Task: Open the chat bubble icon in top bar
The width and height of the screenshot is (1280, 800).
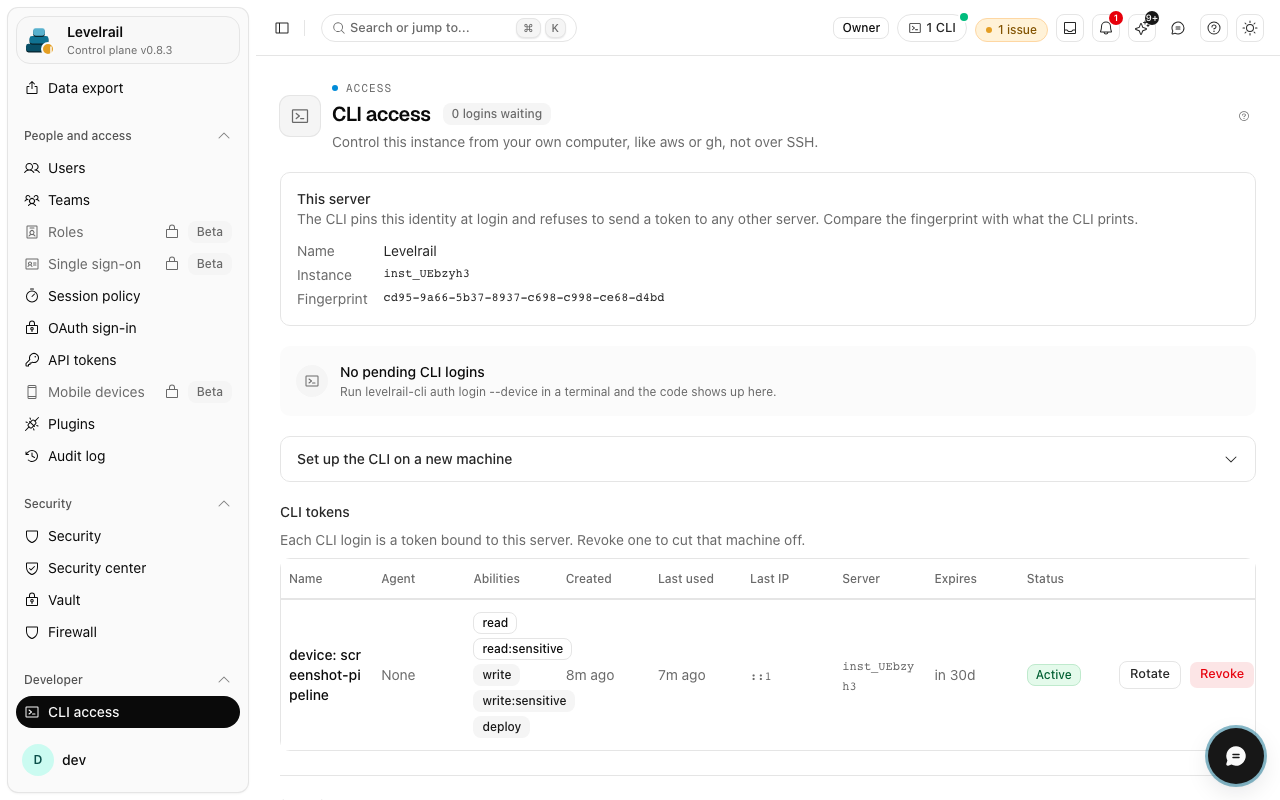Action: (1178, 28)
